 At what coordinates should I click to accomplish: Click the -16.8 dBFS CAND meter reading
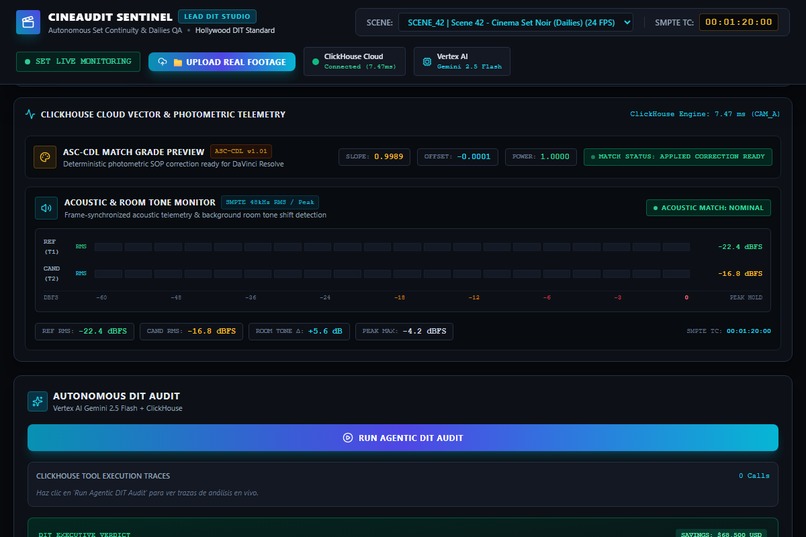[740, 274]
